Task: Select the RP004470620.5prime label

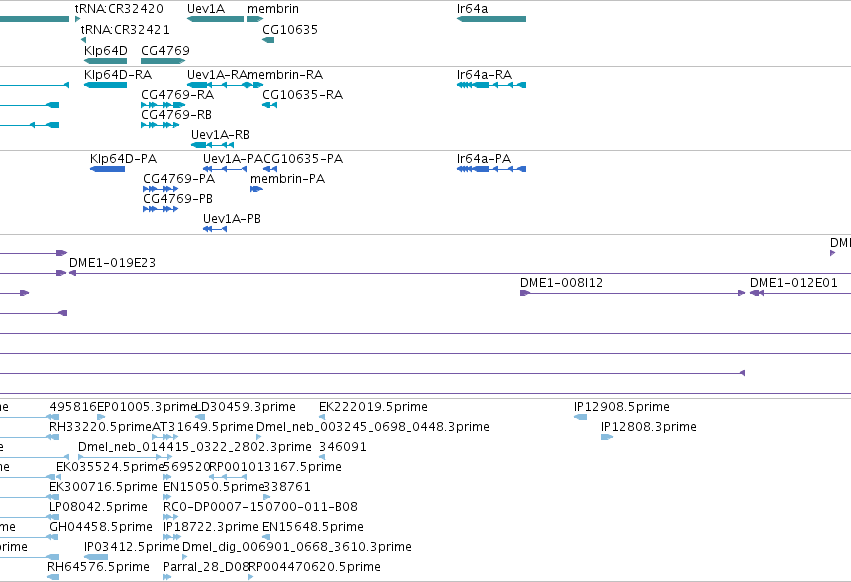Action: (x=315, y=567)
